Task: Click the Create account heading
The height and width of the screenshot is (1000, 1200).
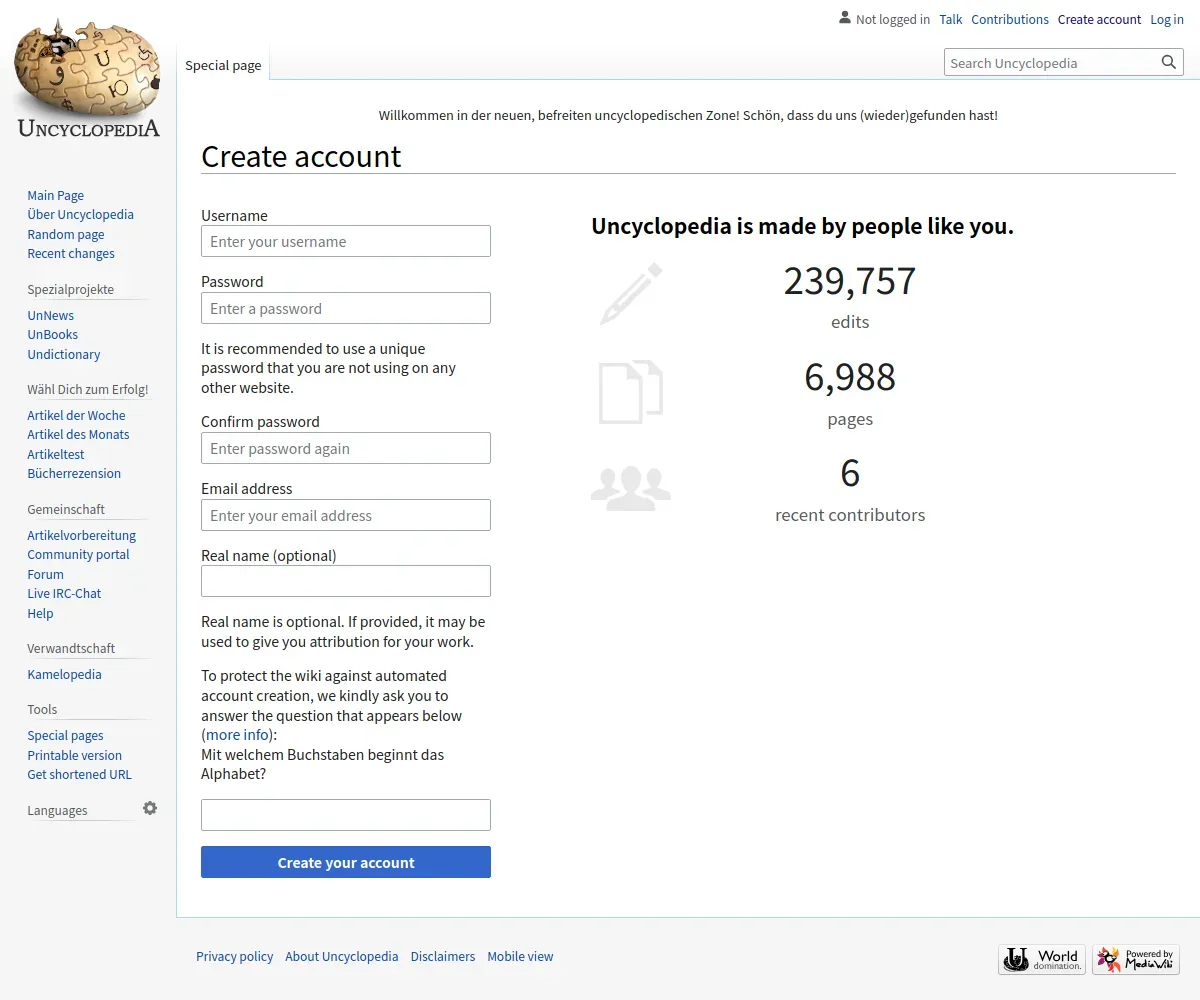Action: coord(301,156)
